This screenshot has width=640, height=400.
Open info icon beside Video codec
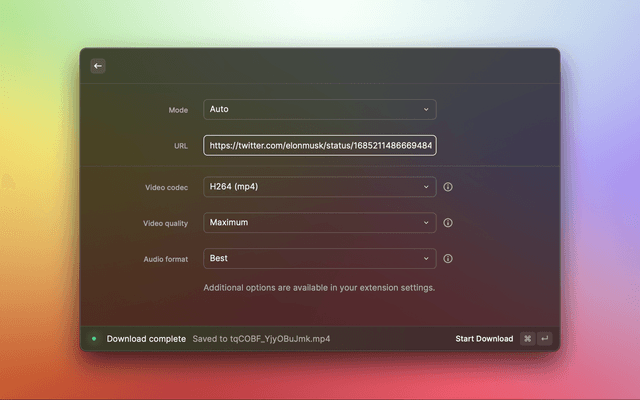pos(448,187)
